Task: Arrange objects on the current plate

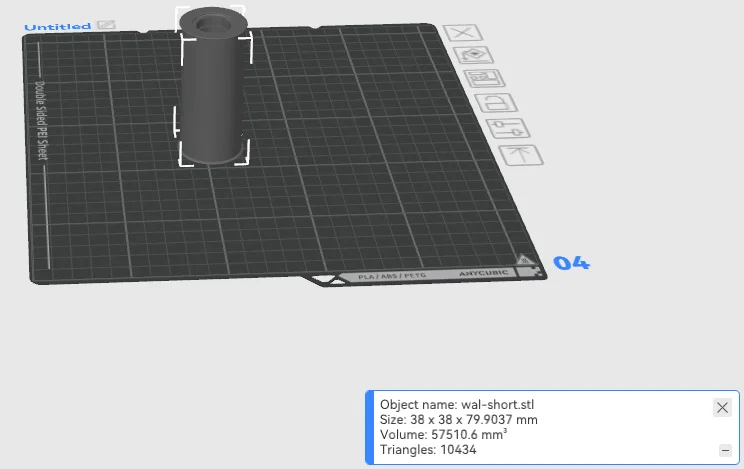Action: click(484, 78)
